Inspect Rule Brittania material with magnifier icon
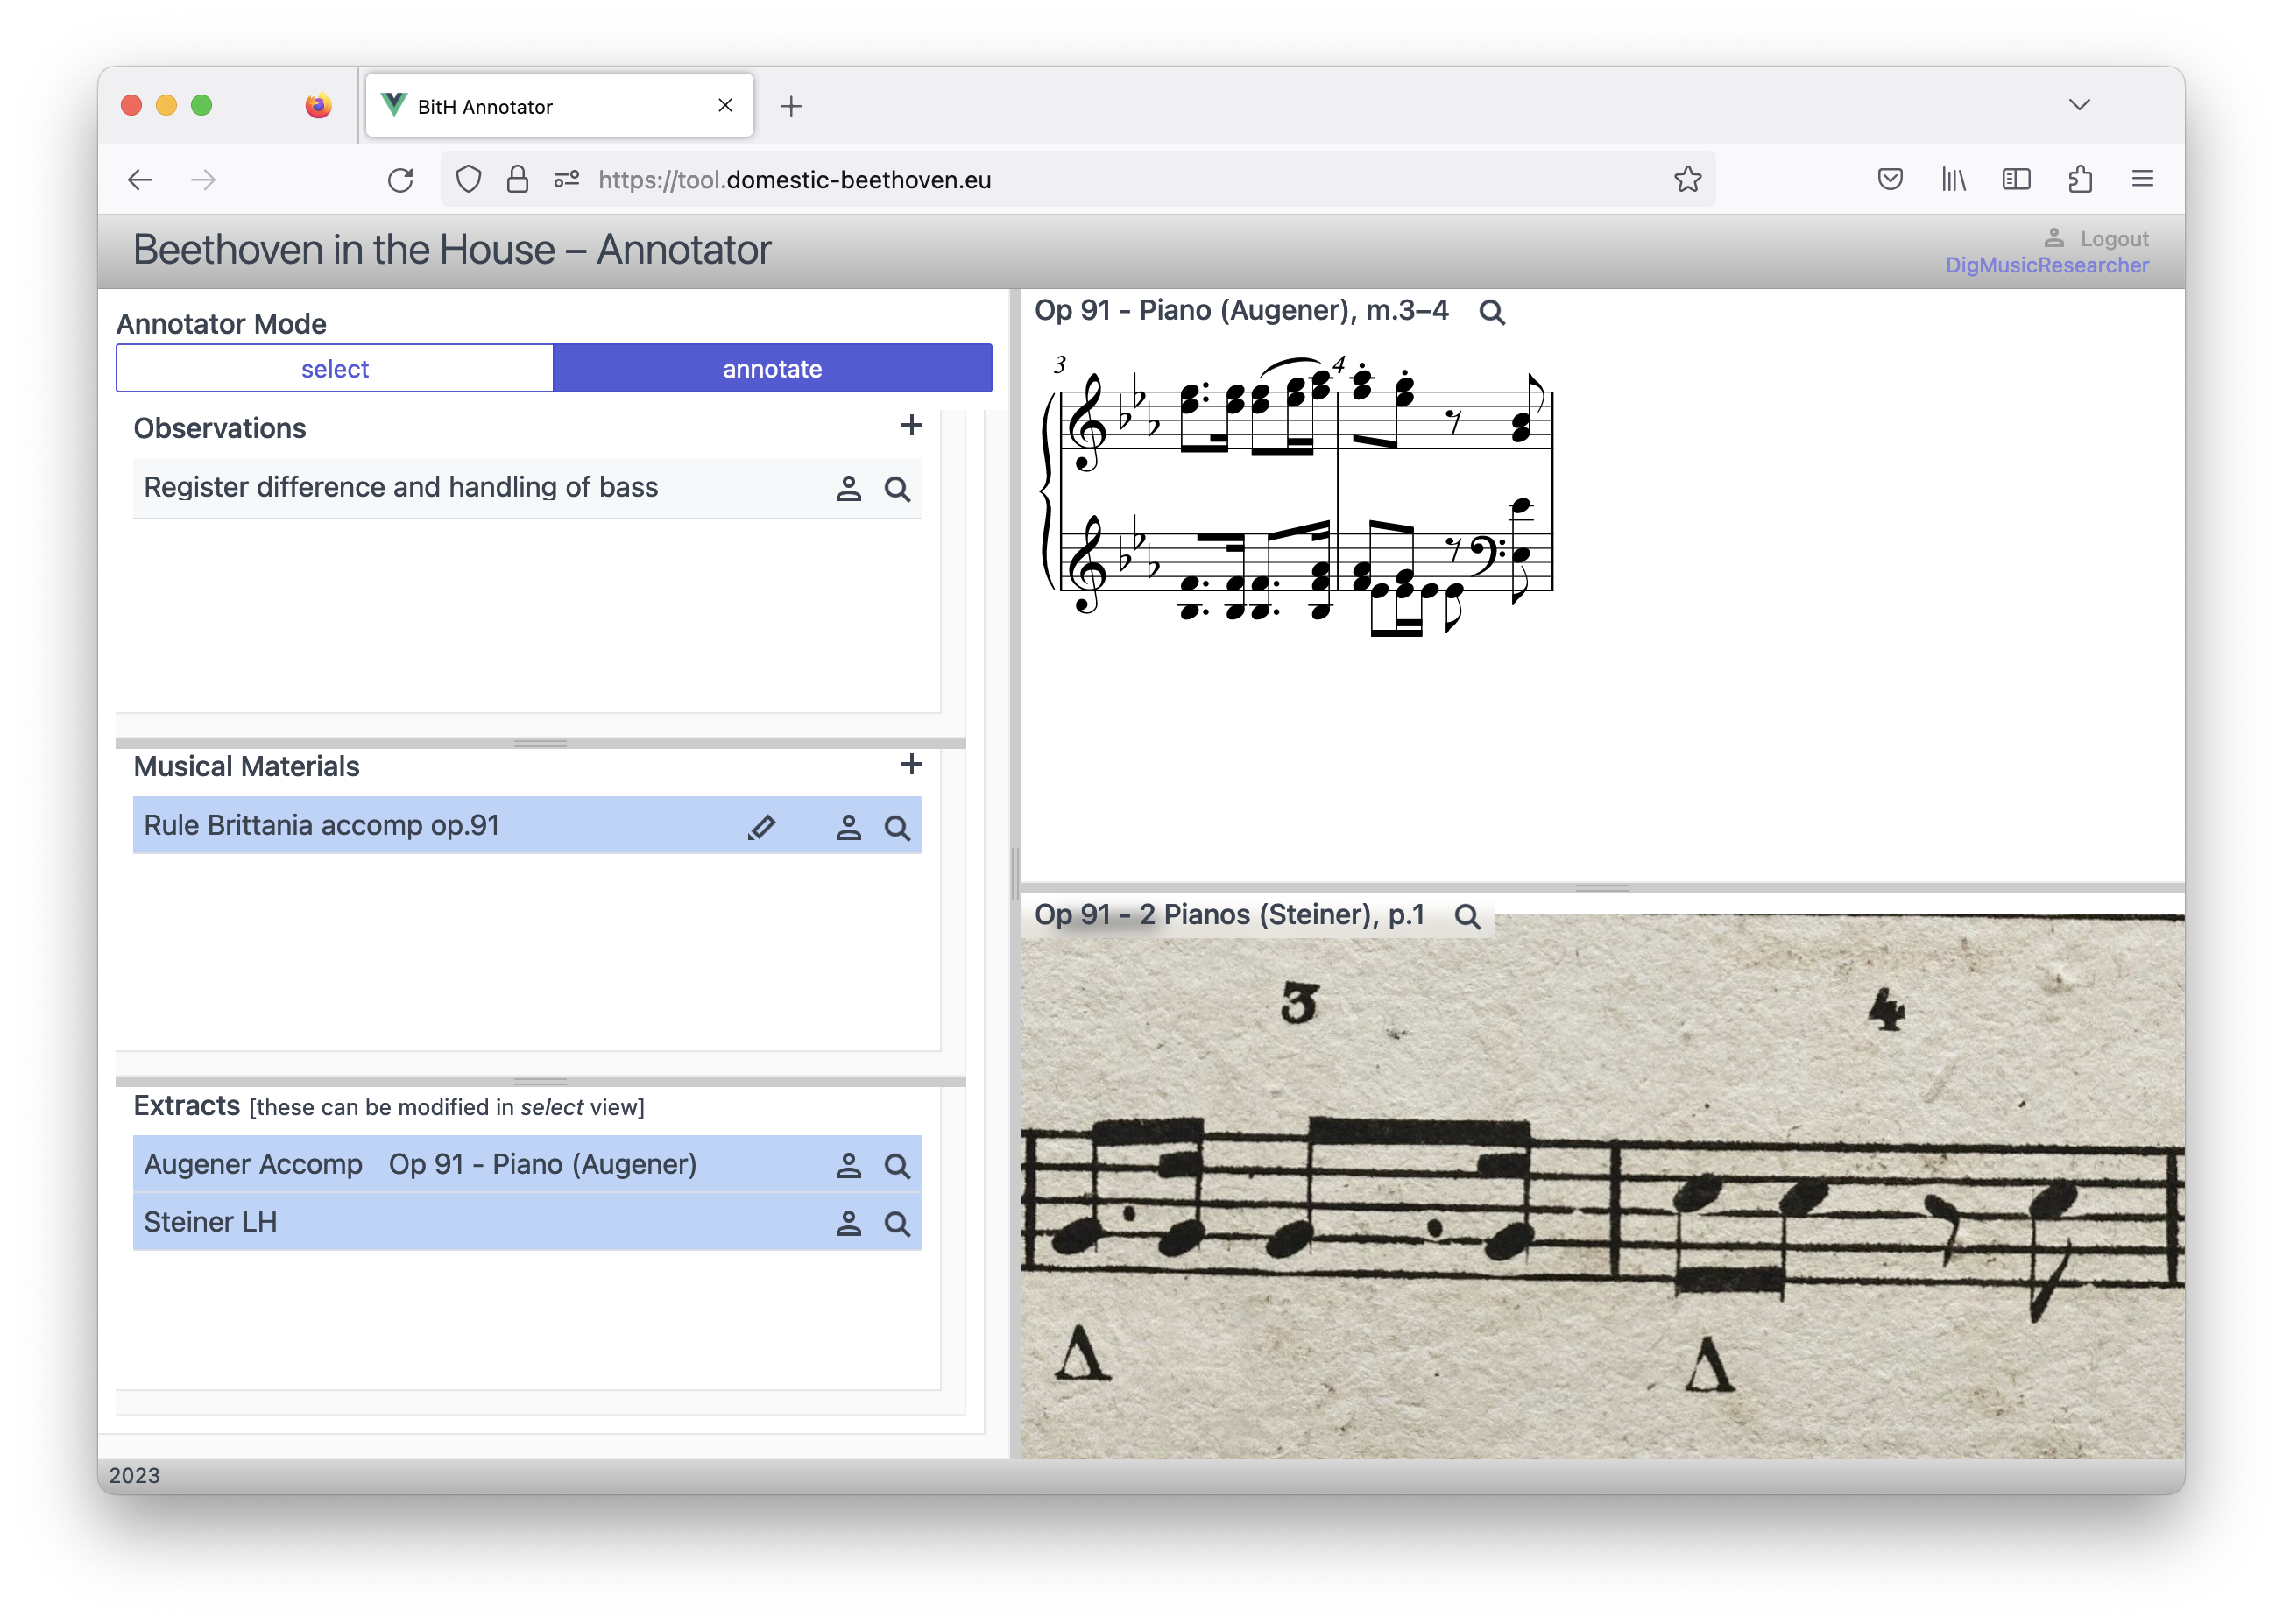Viewport: 2283px width, 1624px height. click(x=897, y=828)
